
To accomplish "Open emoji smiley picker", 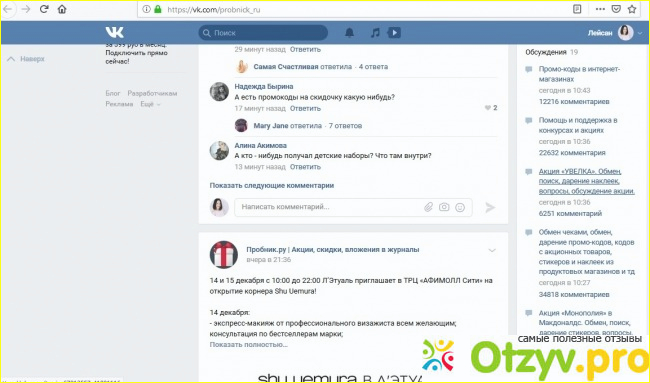I will point(460,207).
